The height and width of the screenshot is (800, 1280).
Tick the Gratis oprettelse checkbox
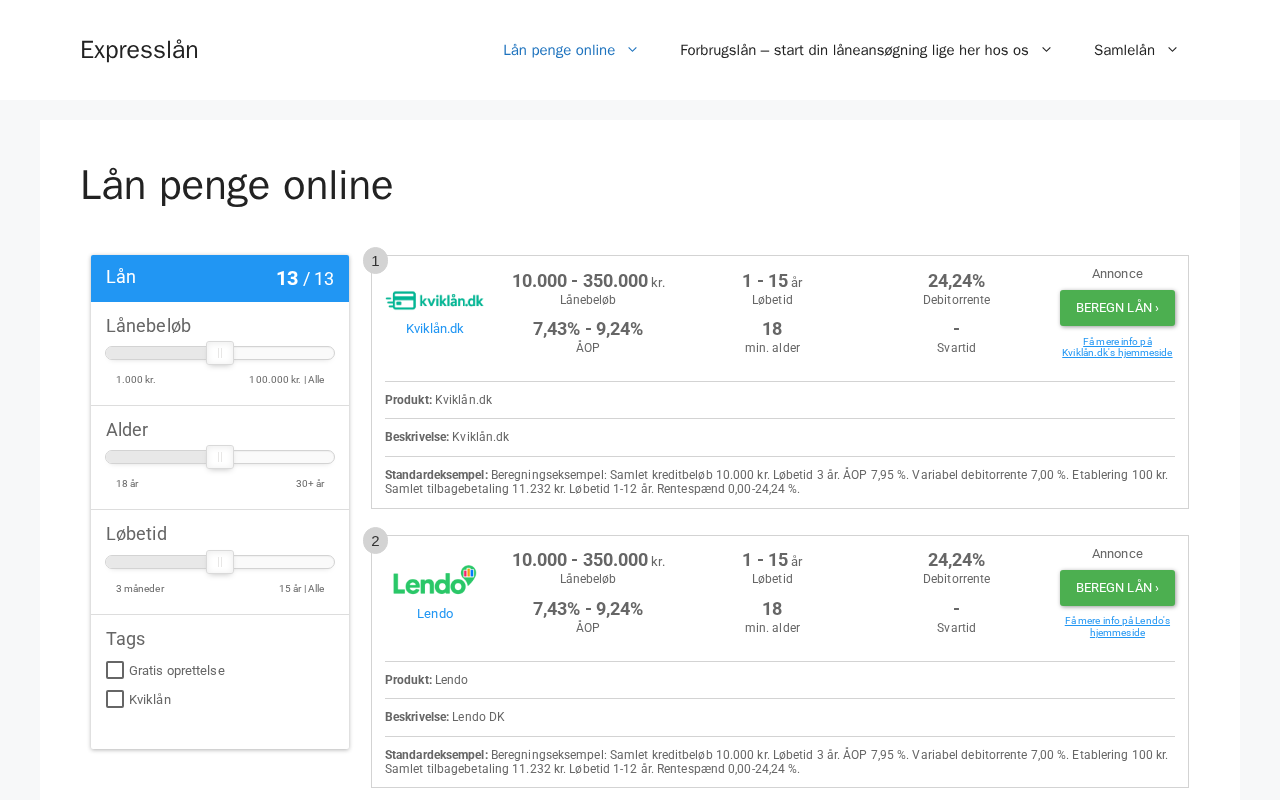[115, 670]
